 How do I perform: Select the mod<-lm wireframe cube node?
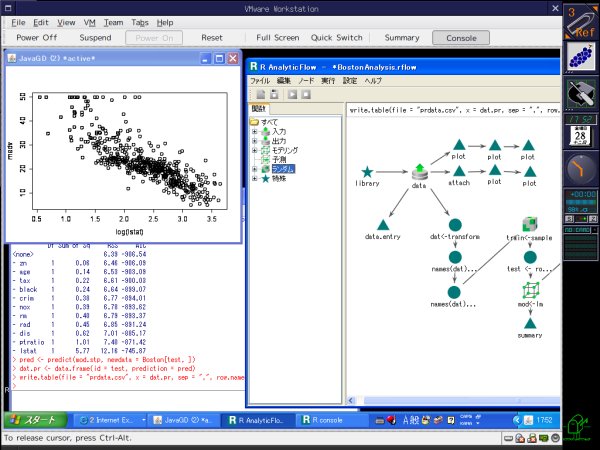point(531,290)
